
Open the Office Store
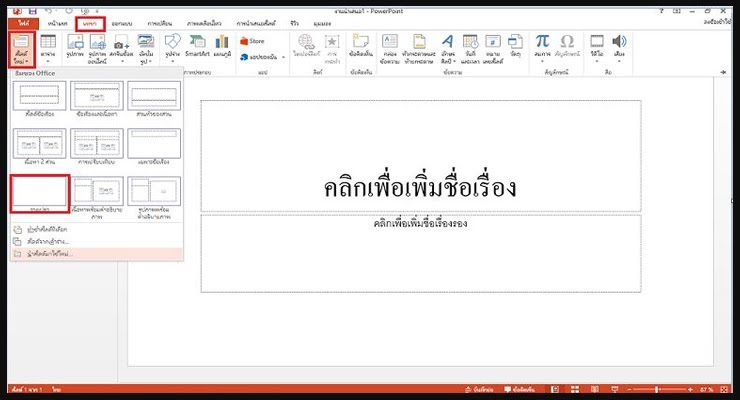257,41
